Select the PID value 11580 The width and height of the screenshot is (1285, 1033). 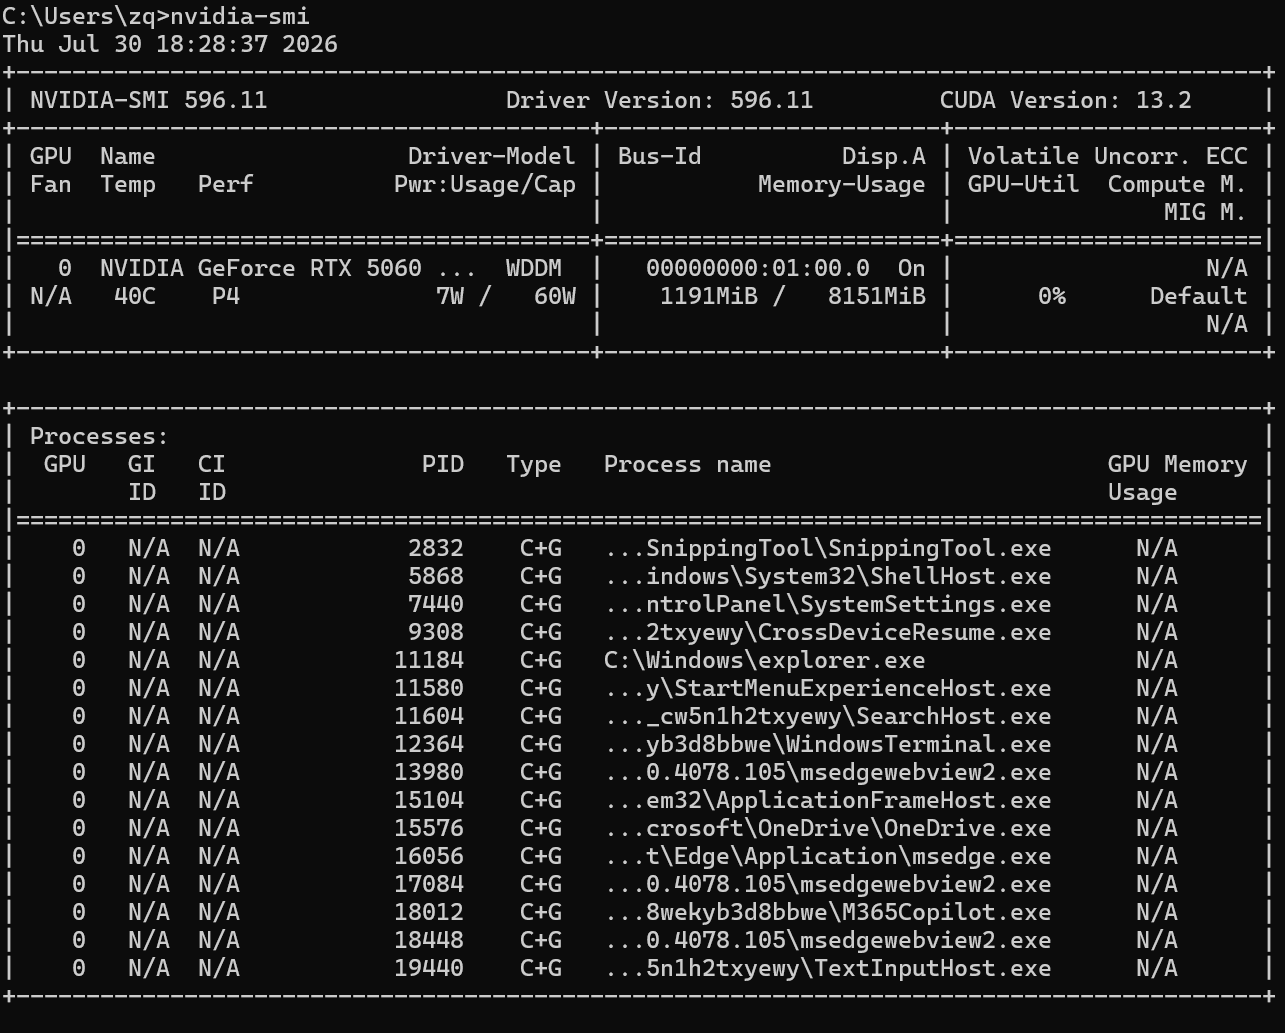(429, 688)
